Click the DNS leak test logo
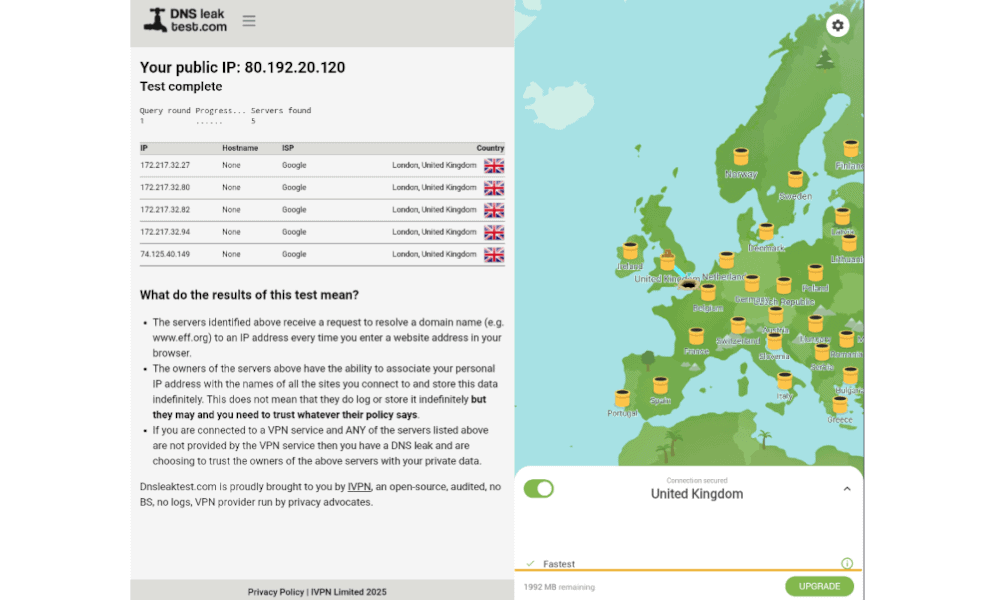 pyautogui.click(x=185, y=20)
